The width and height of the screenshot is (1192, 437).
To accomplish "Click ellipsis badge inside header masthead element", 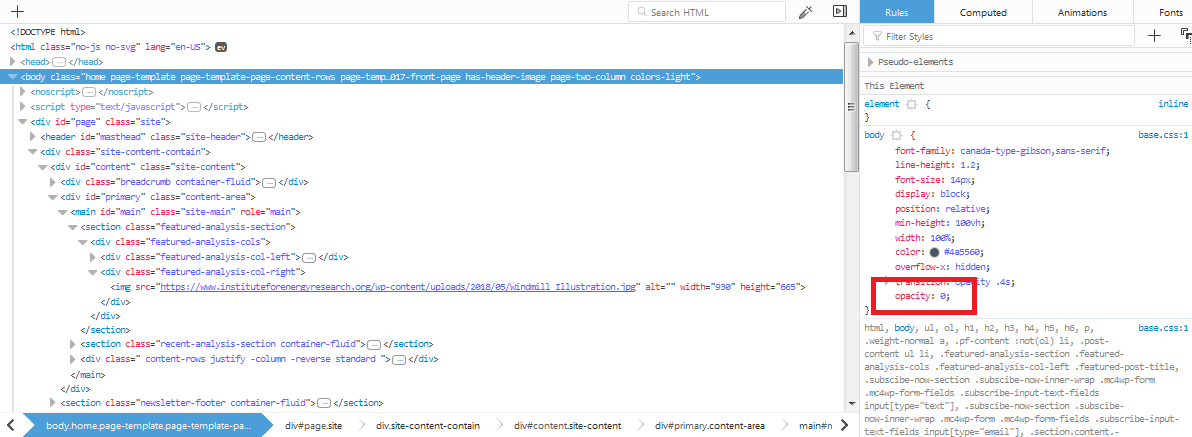I will tap(258, 137).
